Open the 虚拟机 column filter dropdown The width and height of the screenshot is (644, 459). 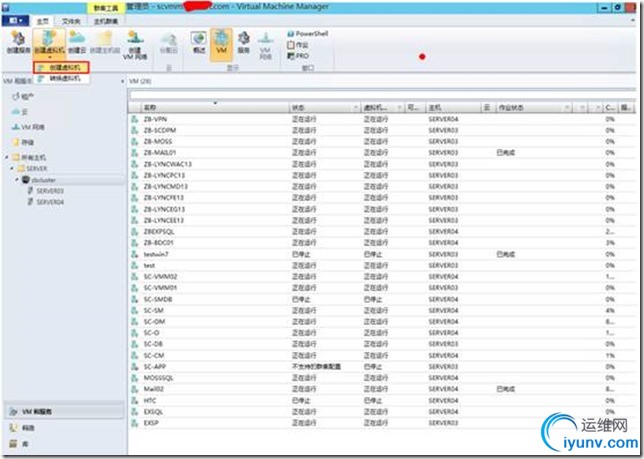[399, 108]
